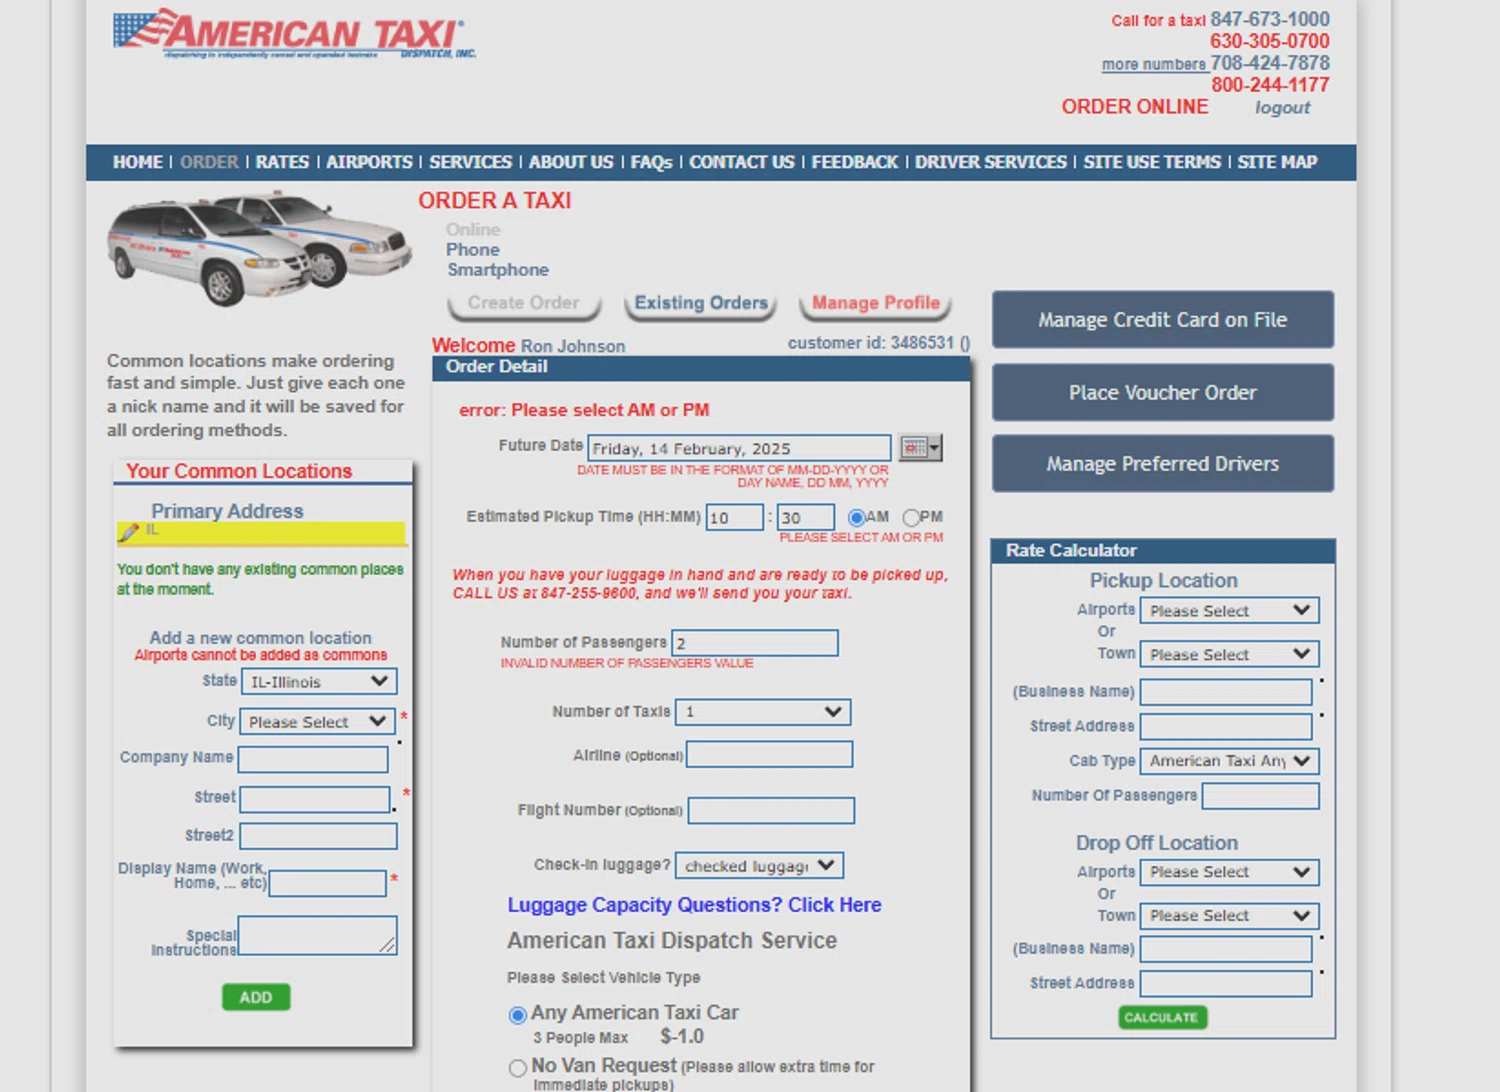Image resolution: width=1500 pixels, height=1092 pixels.
Task: Click the American Taxi logo
Action: point(293,34)
